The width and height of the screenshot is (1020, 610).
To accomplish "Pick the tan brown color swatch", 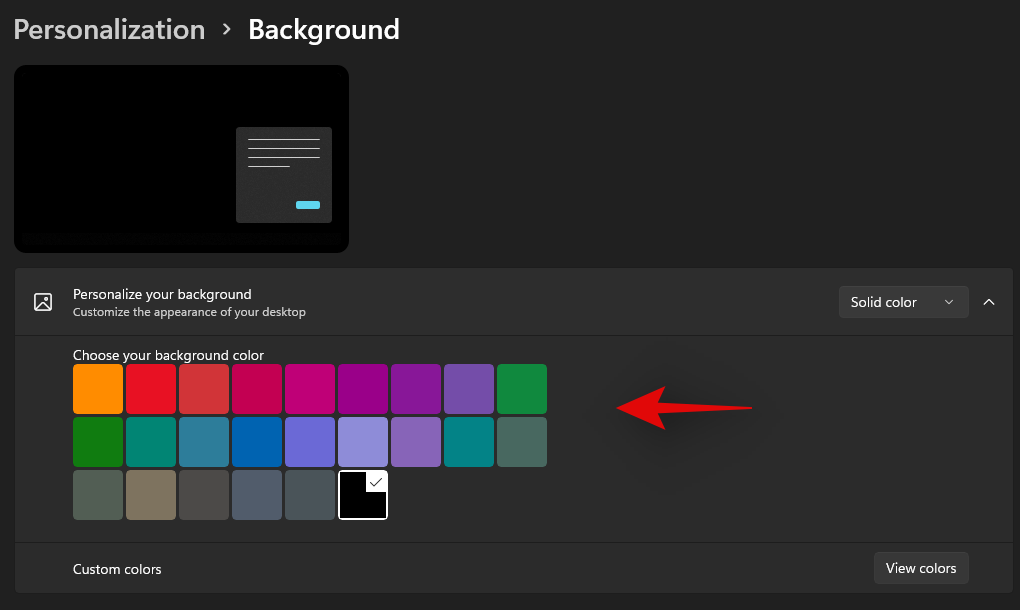I will (x=150, y=494).
